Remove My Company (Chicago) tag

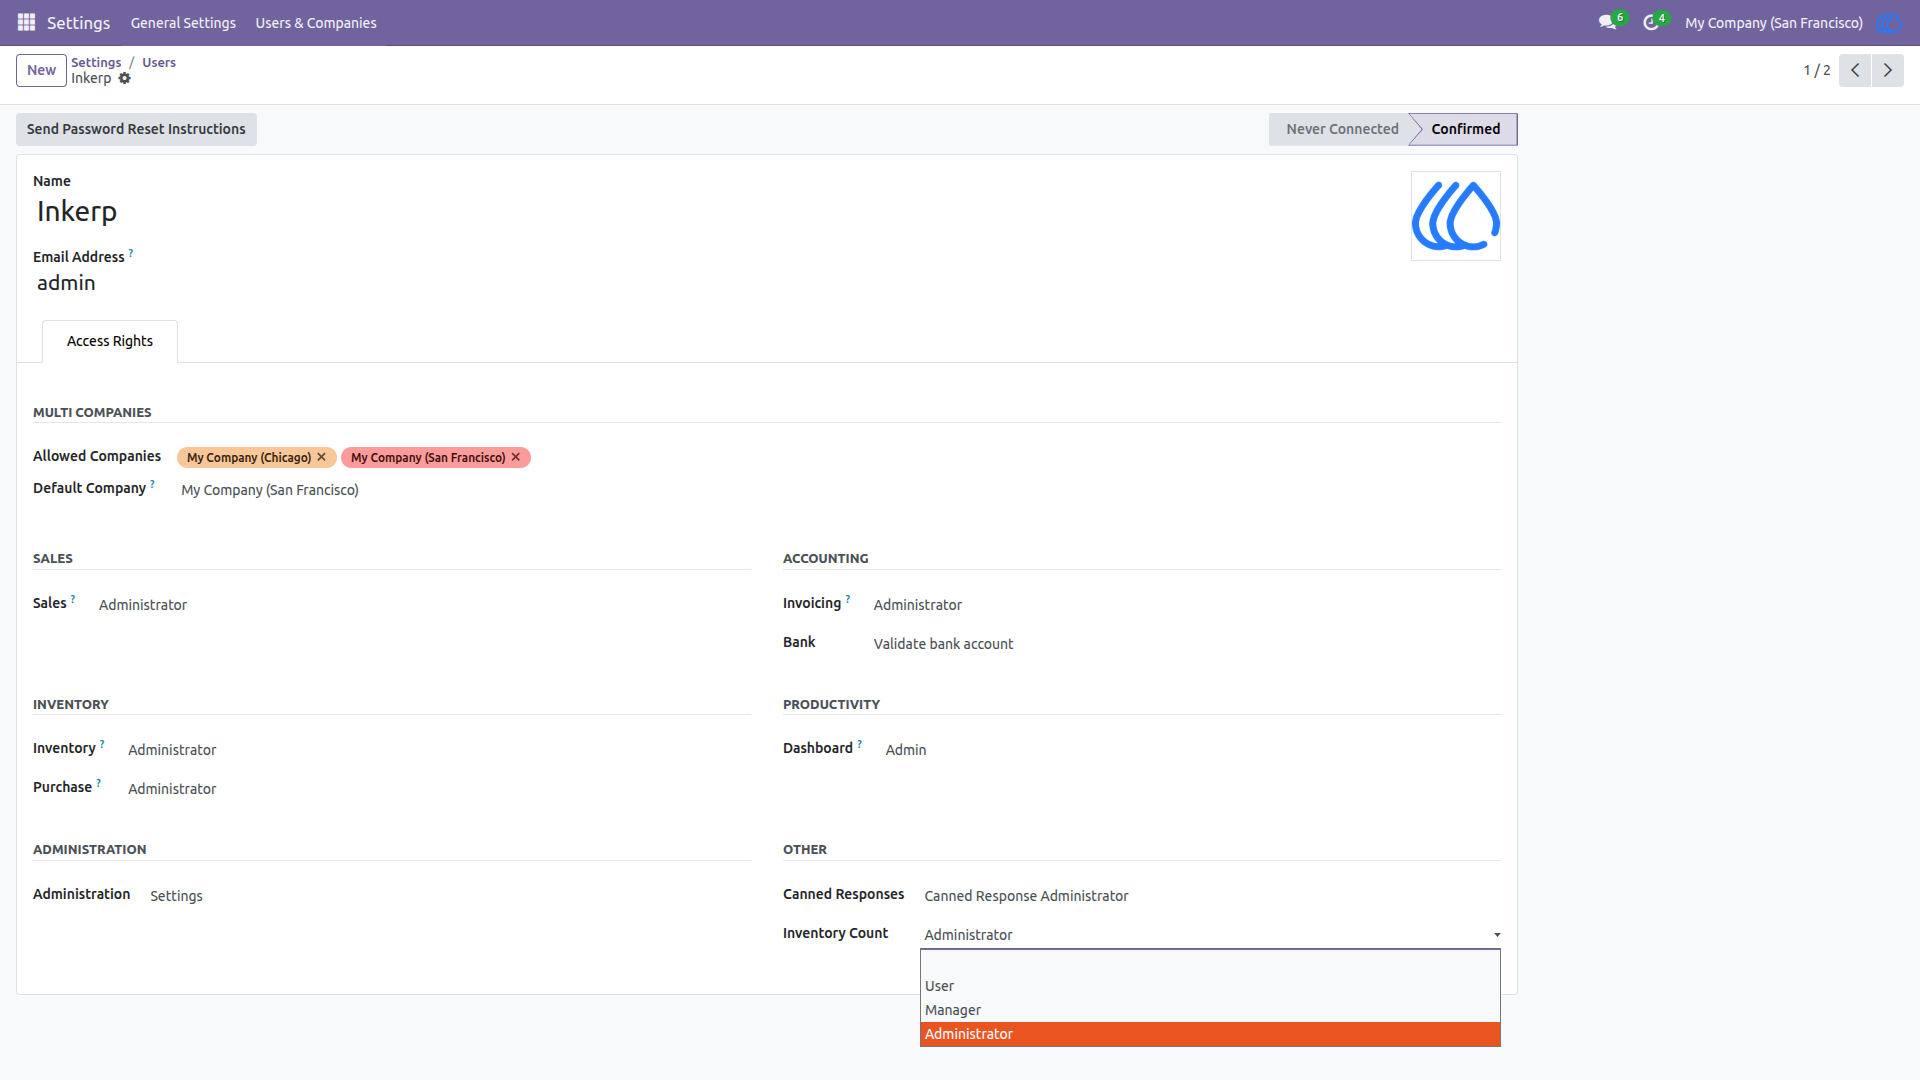(321, 457)
